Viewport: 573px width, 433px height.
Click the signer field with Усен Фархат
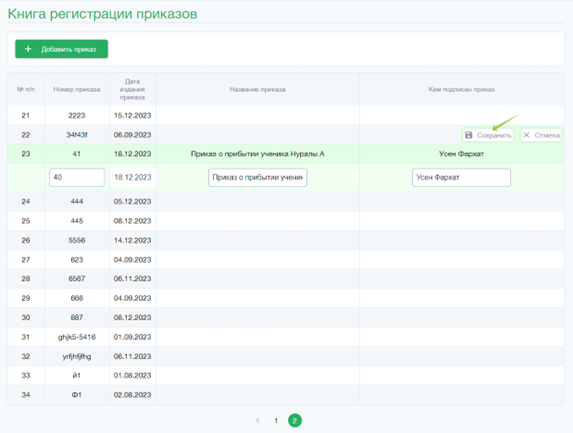(x=462, y=178)
